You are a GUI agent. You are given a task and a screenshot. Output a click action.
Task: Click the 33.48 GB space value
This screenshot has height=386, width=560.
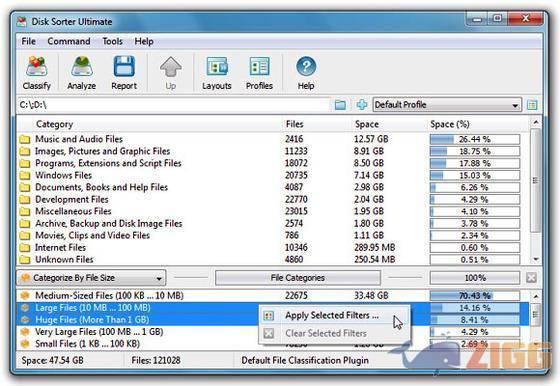click(371, 296)
